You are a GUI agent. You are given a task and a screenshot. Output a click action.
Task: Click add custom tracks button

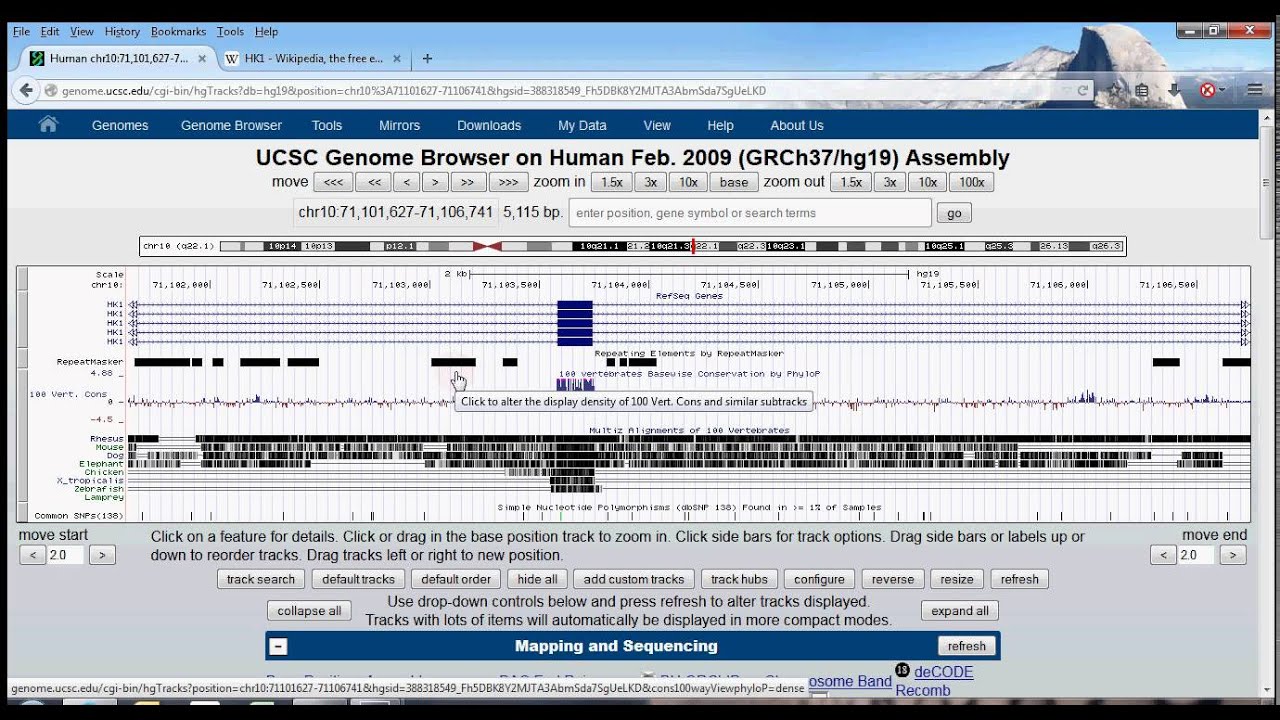click(x=634, y=579)
